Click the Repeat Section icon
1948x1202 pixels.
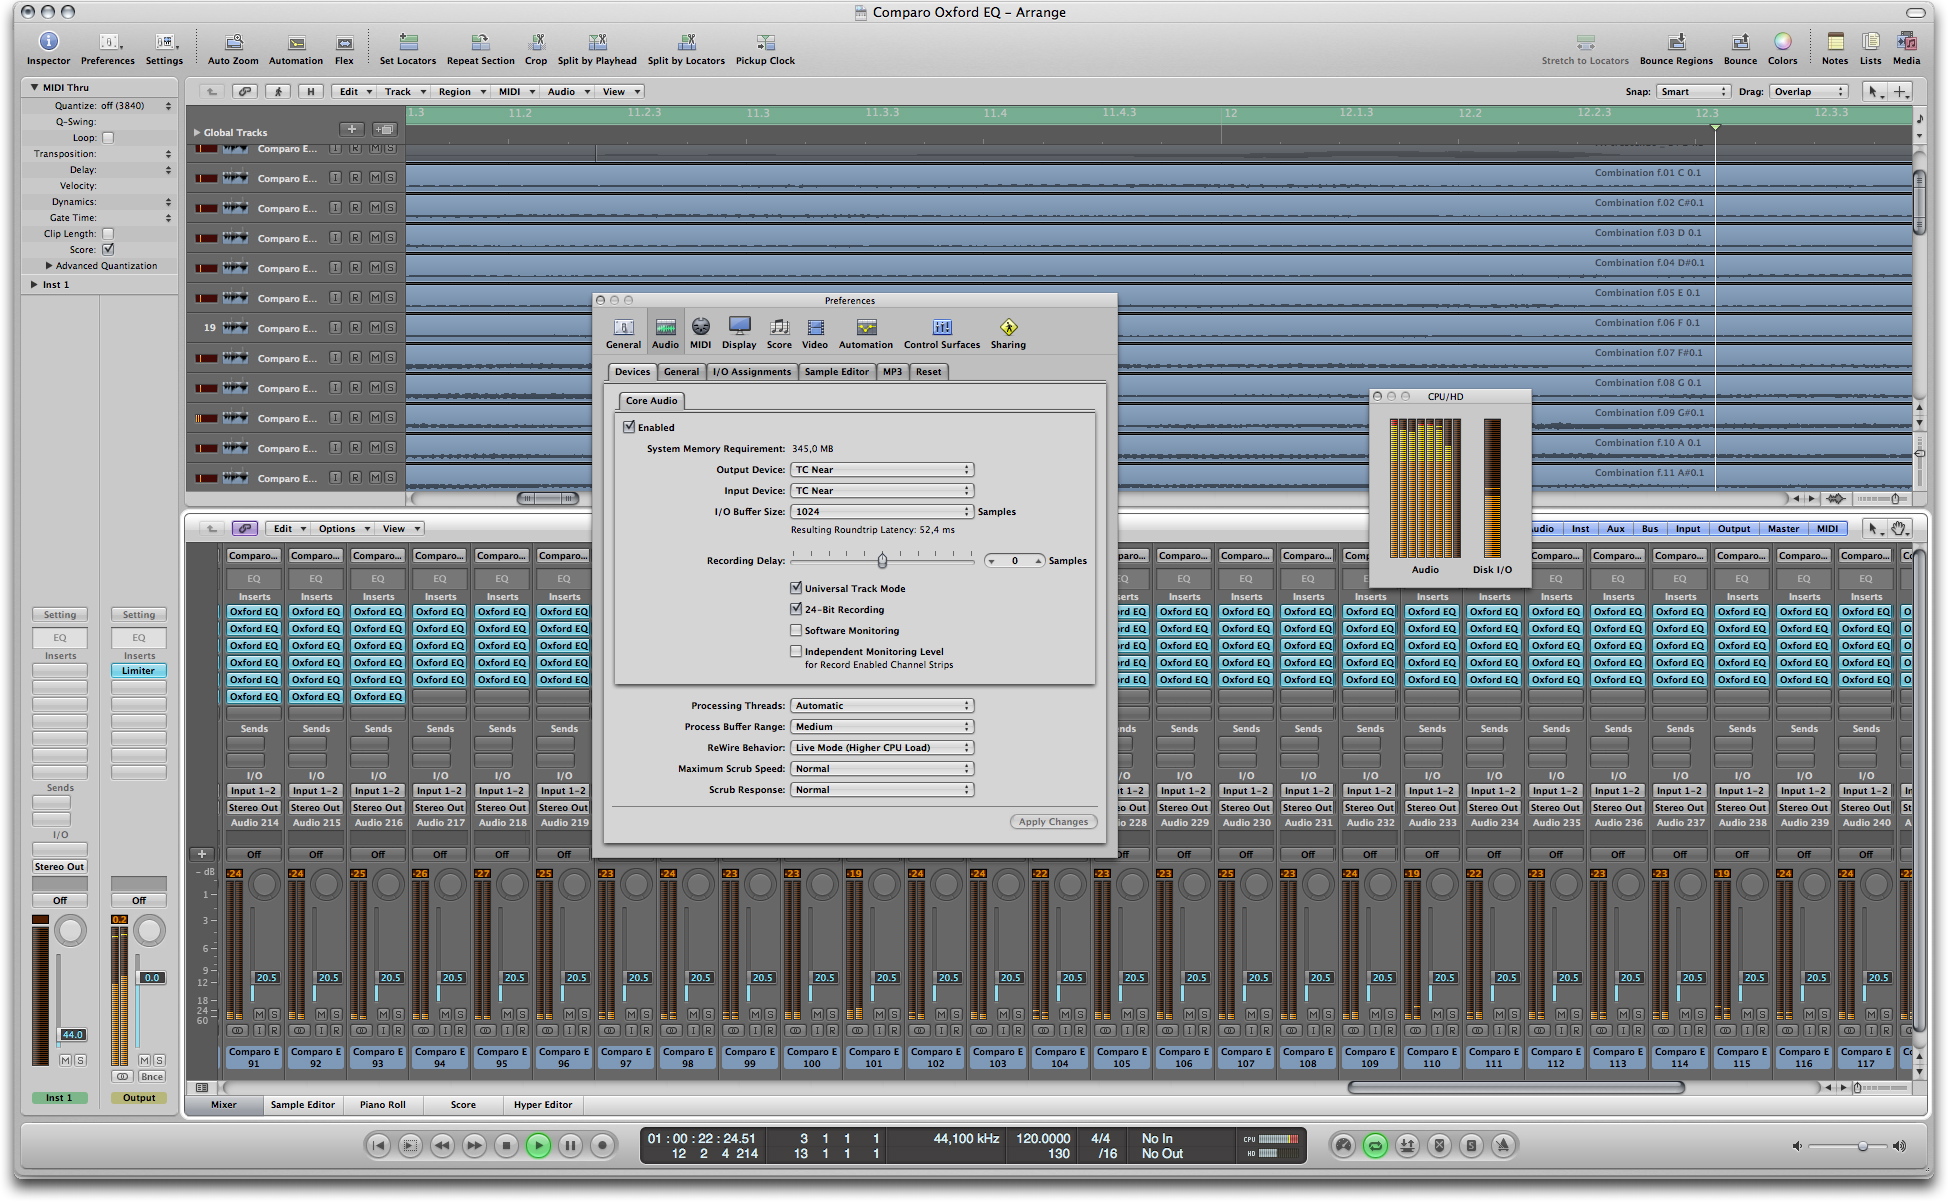[480, 42]
